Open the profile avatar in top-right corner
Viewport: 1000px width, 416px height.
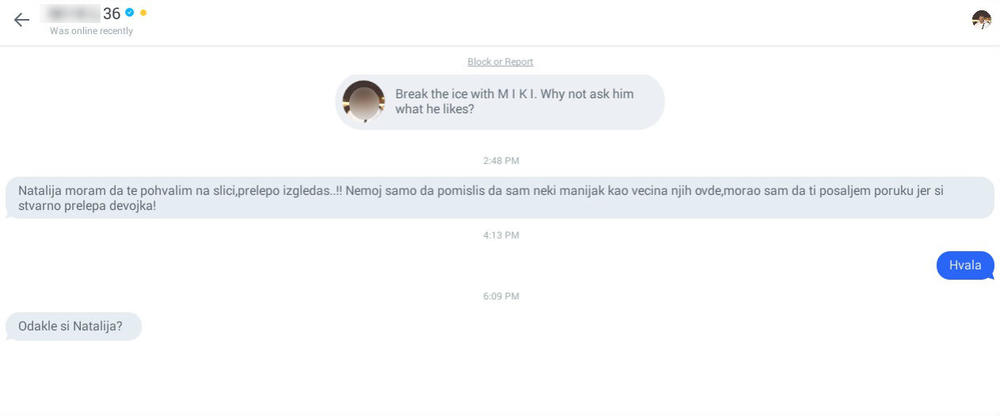pos(981,20)
